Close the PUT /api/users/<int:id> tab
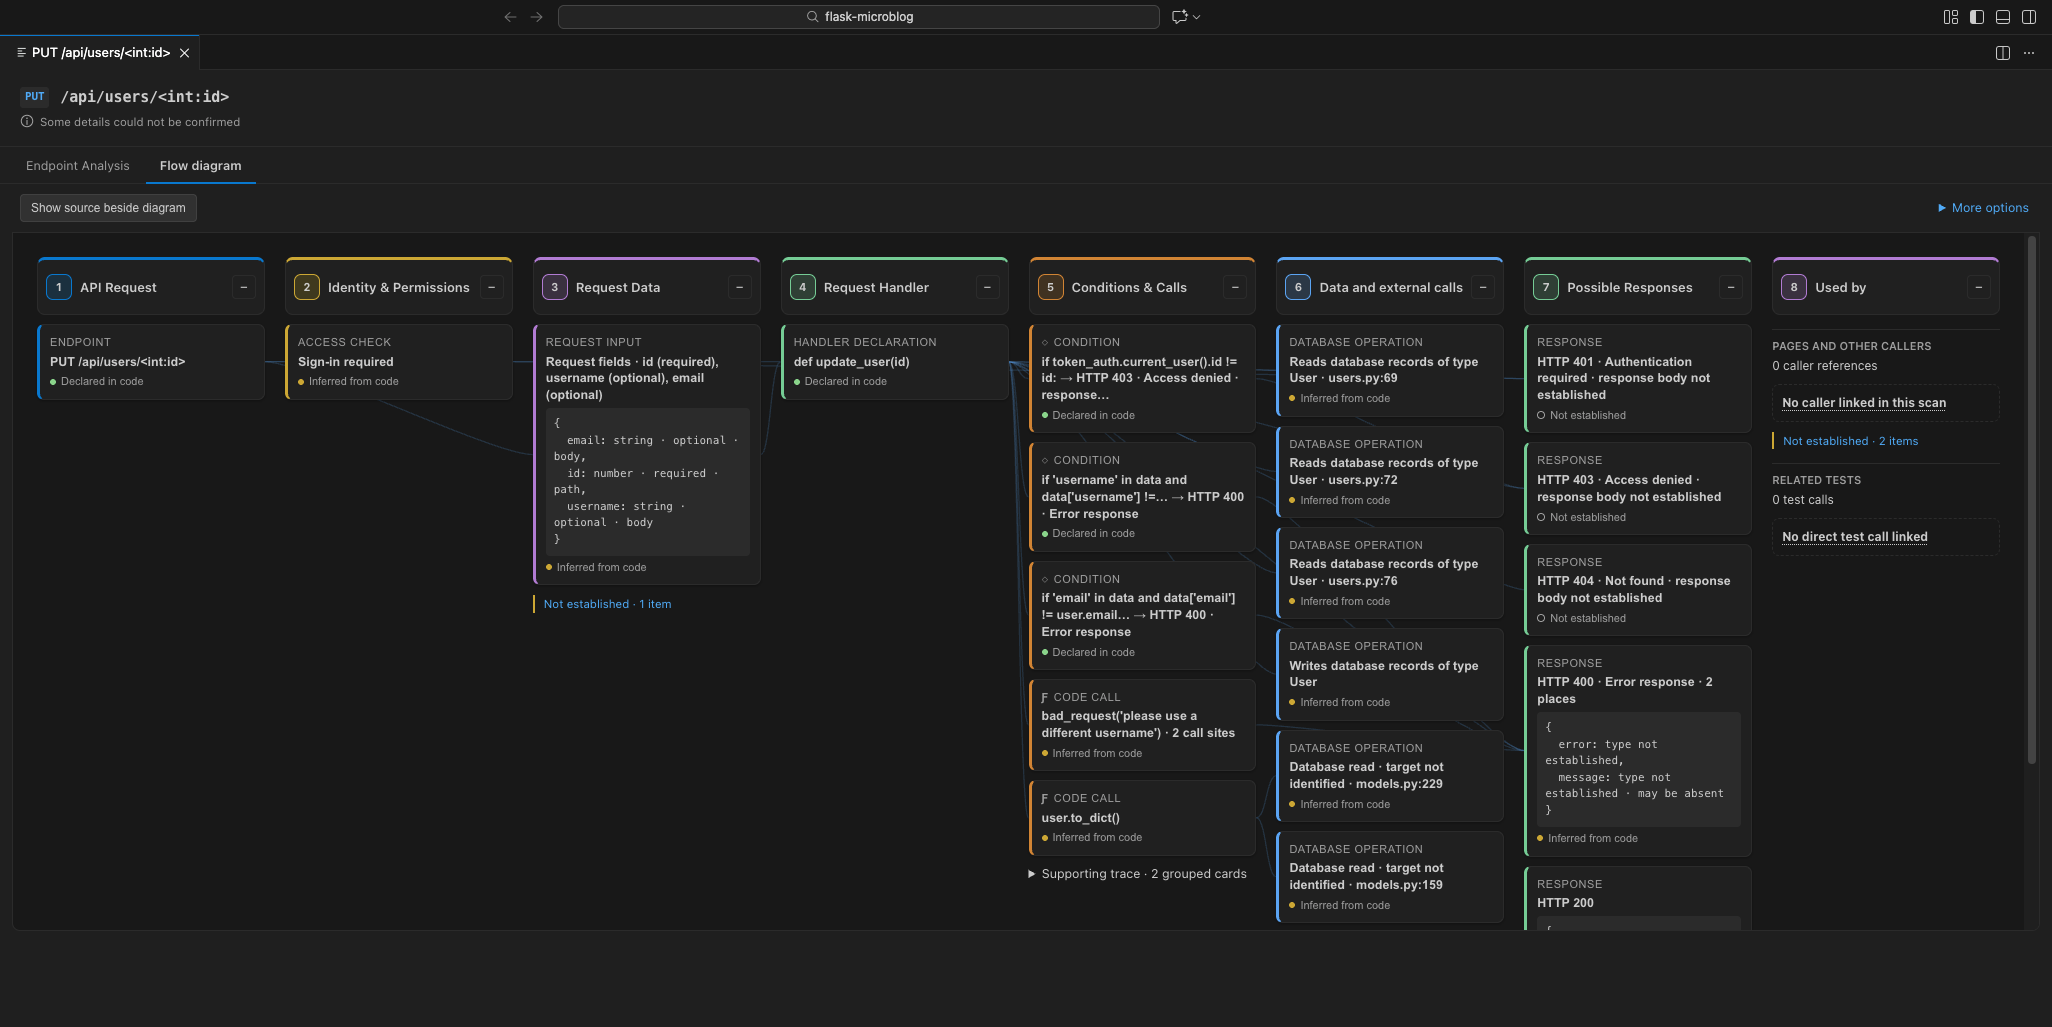The width and height of the screenshot is (2052, 1027). [184, 53]
